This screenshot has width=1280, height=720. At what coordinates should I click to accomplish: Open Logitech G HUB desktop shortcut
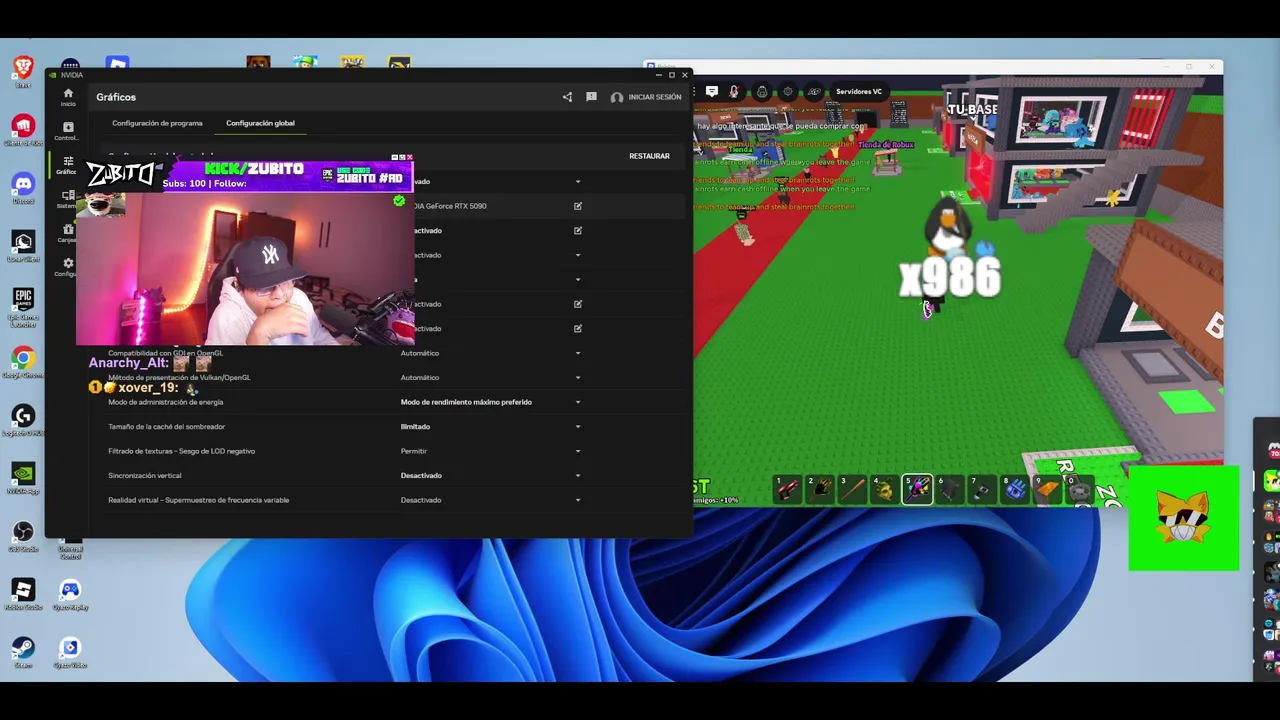23,419
